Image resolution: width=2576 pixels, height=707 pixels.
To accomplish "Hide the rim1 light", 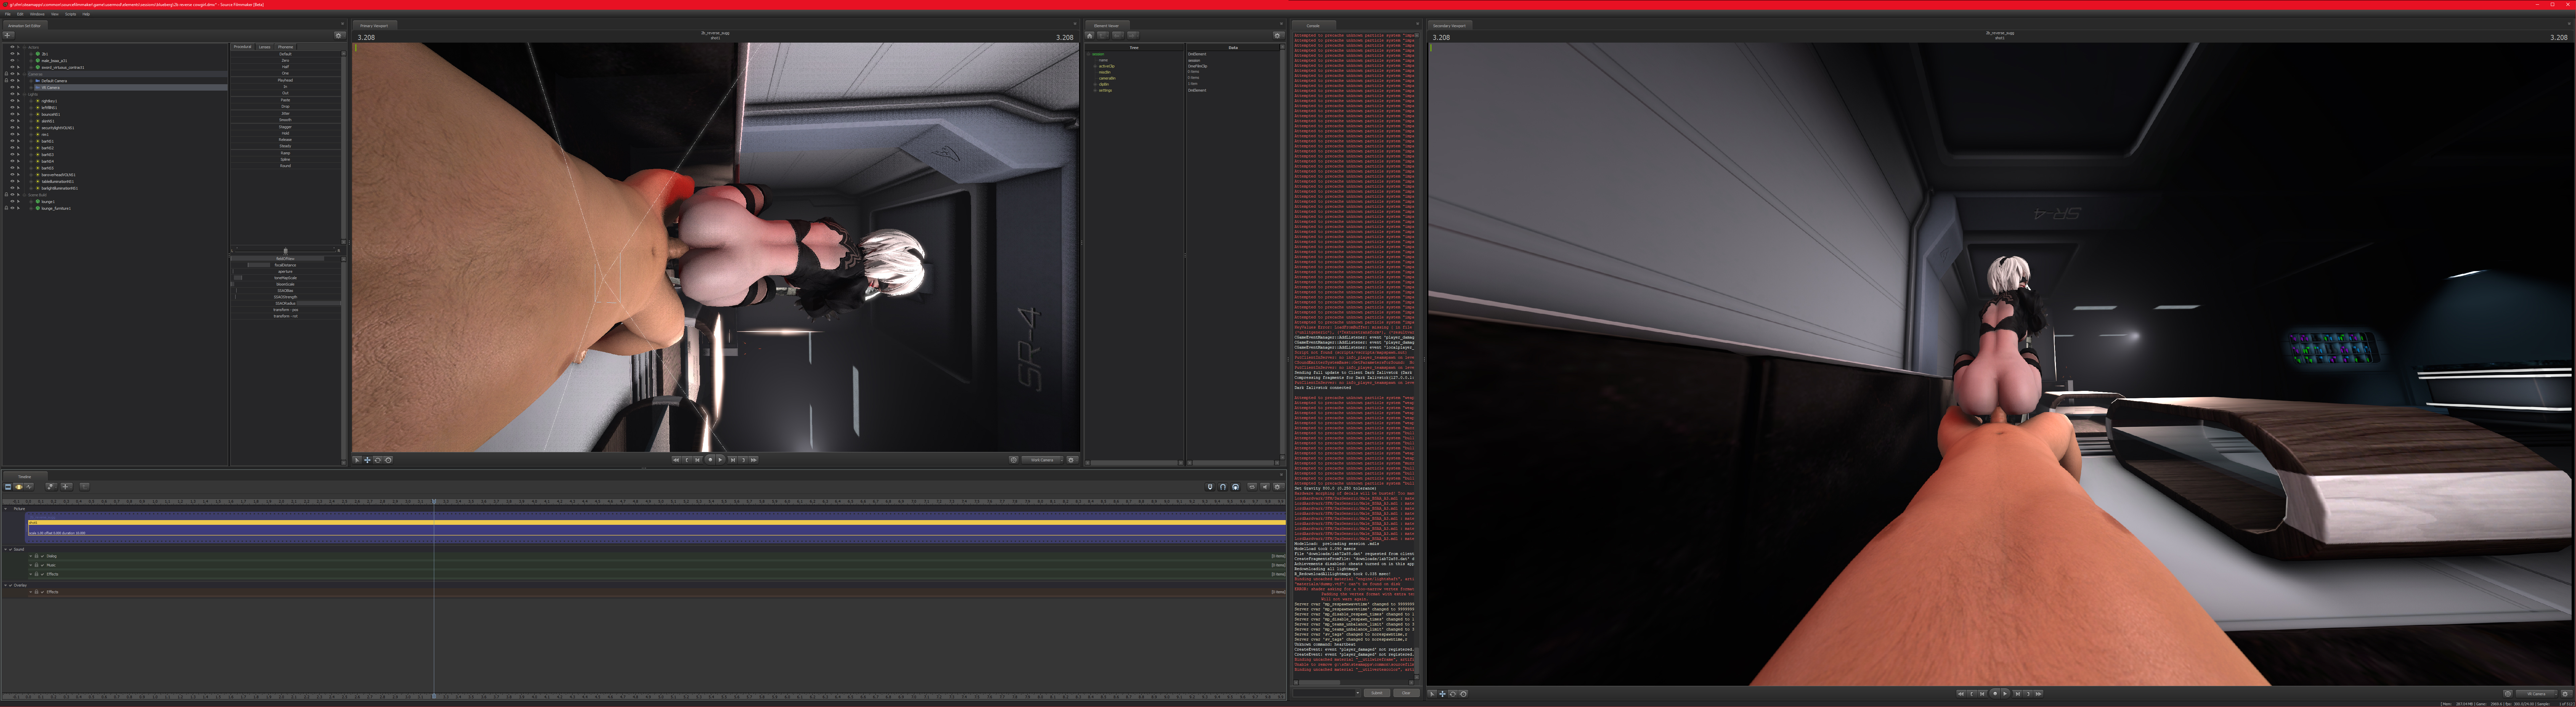I will pyautogui.click(x=12, y=134).
